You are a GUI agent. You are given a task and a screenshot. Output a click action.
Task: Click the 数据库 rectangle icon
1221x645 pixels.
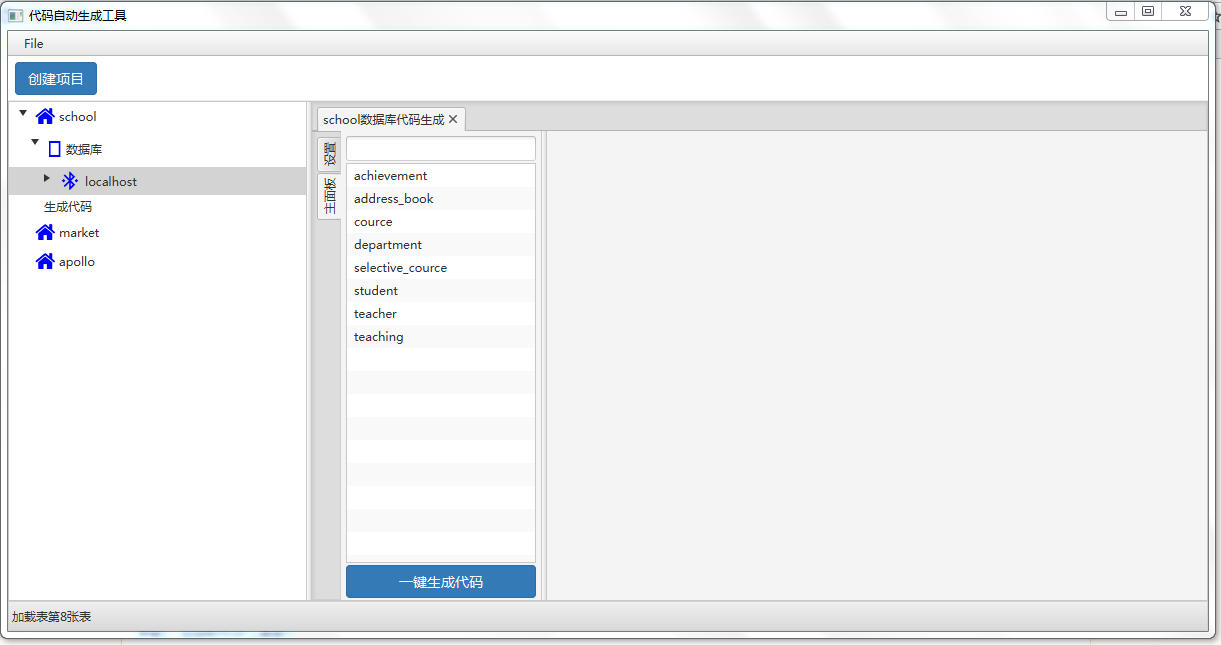55,149
